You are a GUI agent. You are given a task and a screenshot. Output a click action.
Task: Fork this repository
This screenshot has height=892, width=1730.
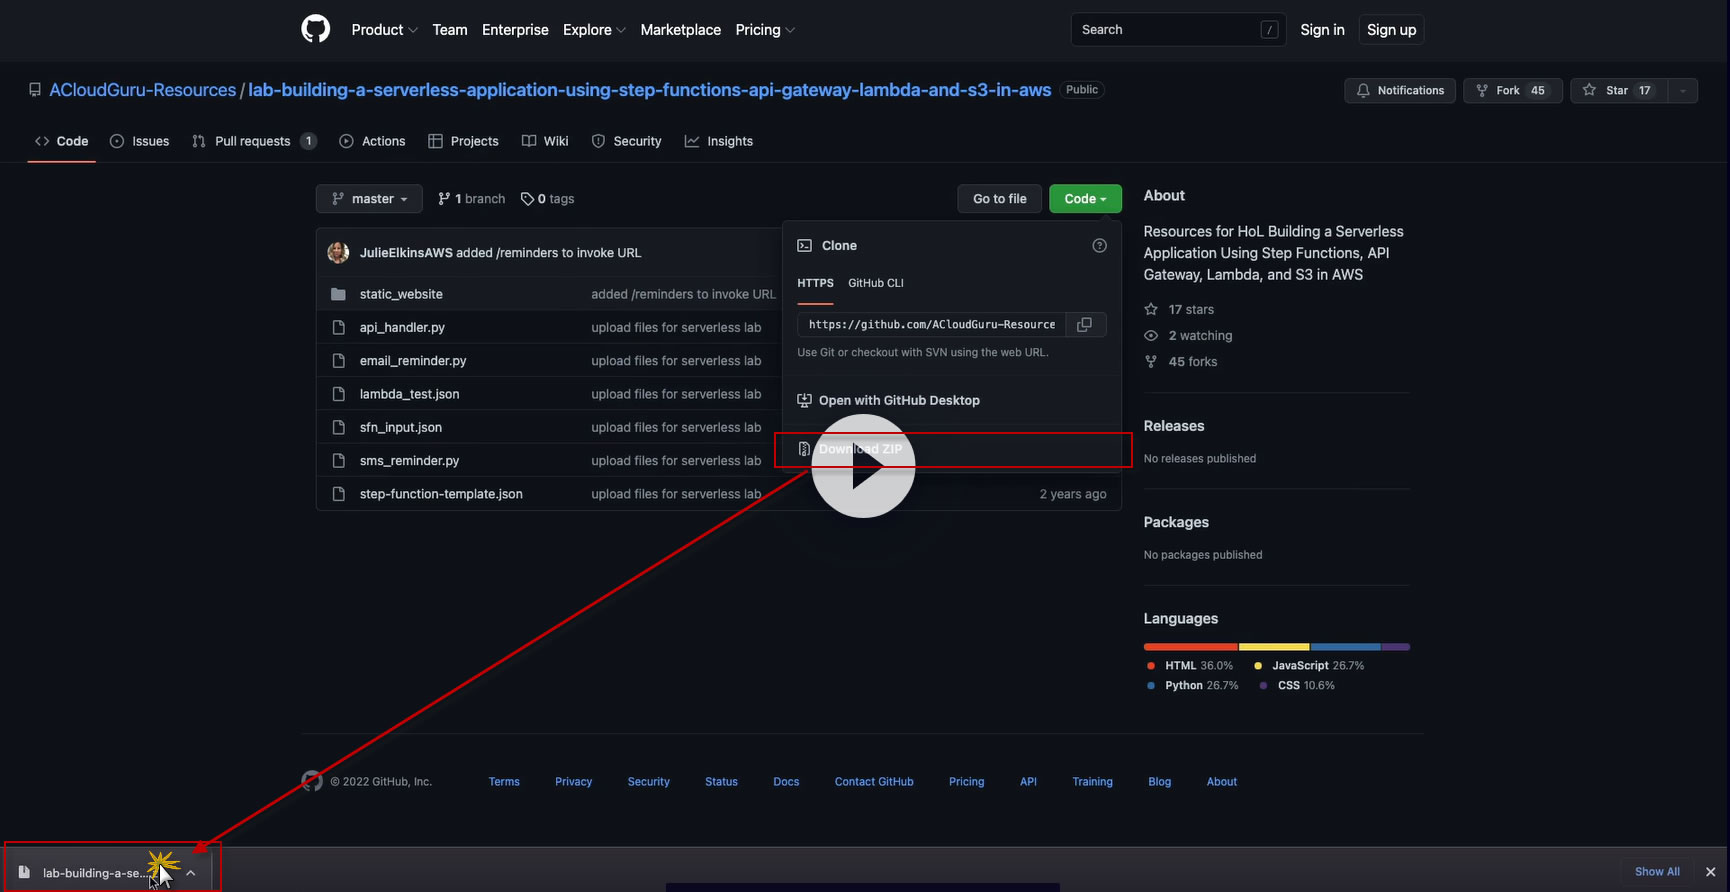point(1512,90)
